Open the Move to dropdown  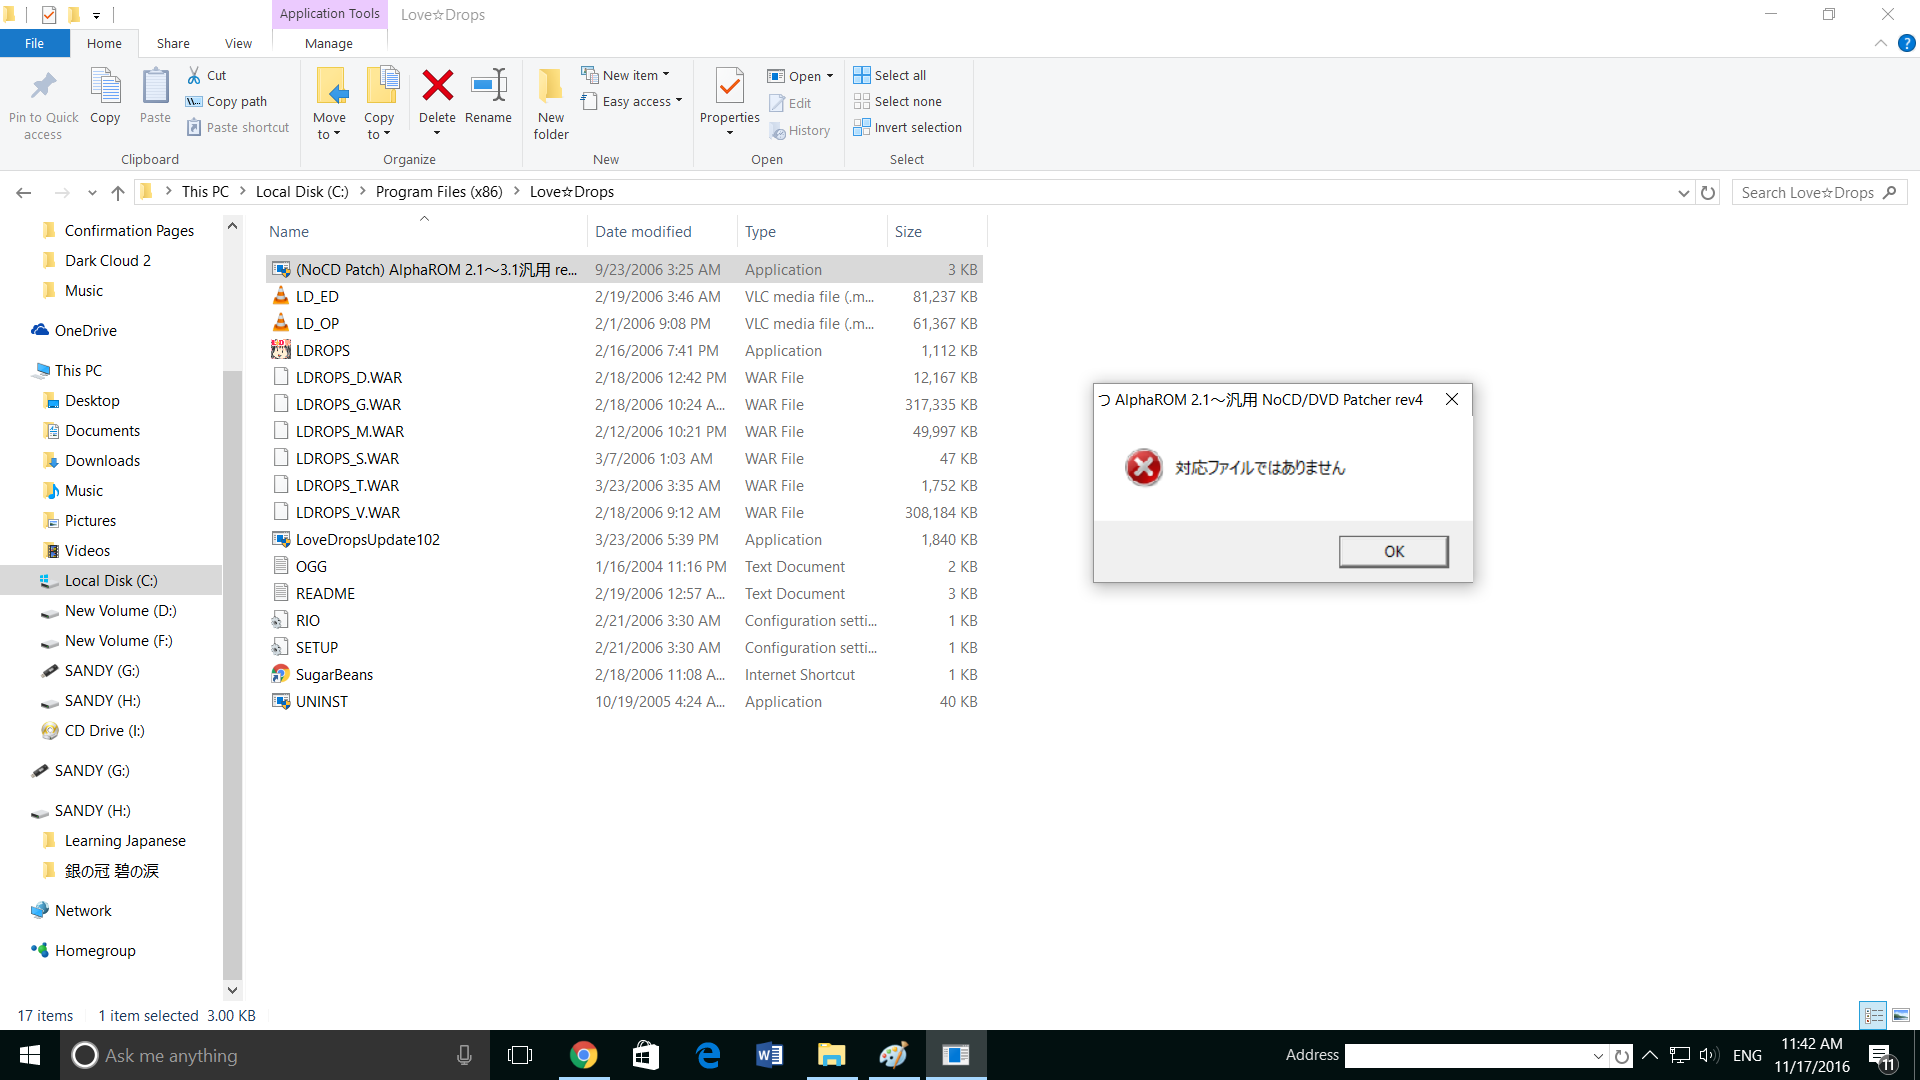tap(329, 126)
